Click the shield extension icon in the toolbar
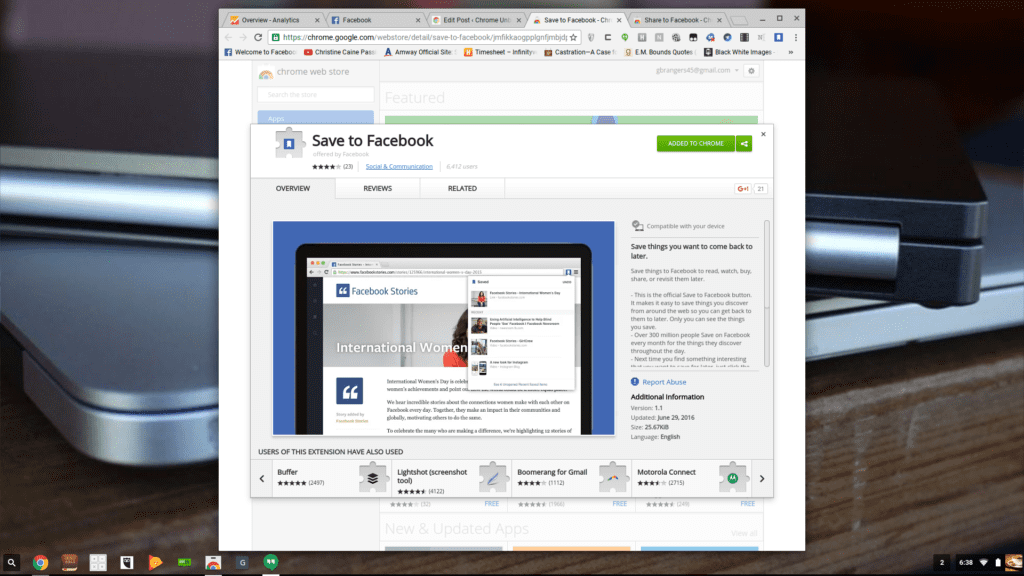Image resolution: width=1024 pixels, height=576 pixels. (589, 37)
